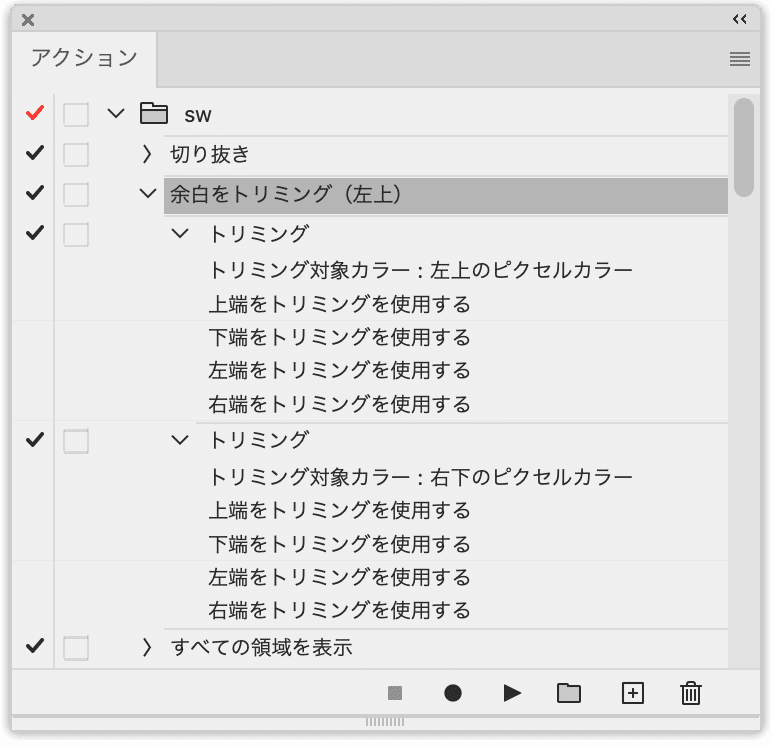Select the 切り抜き action
The height and width of the screenshot is (746, 772).
pos(210,154)
